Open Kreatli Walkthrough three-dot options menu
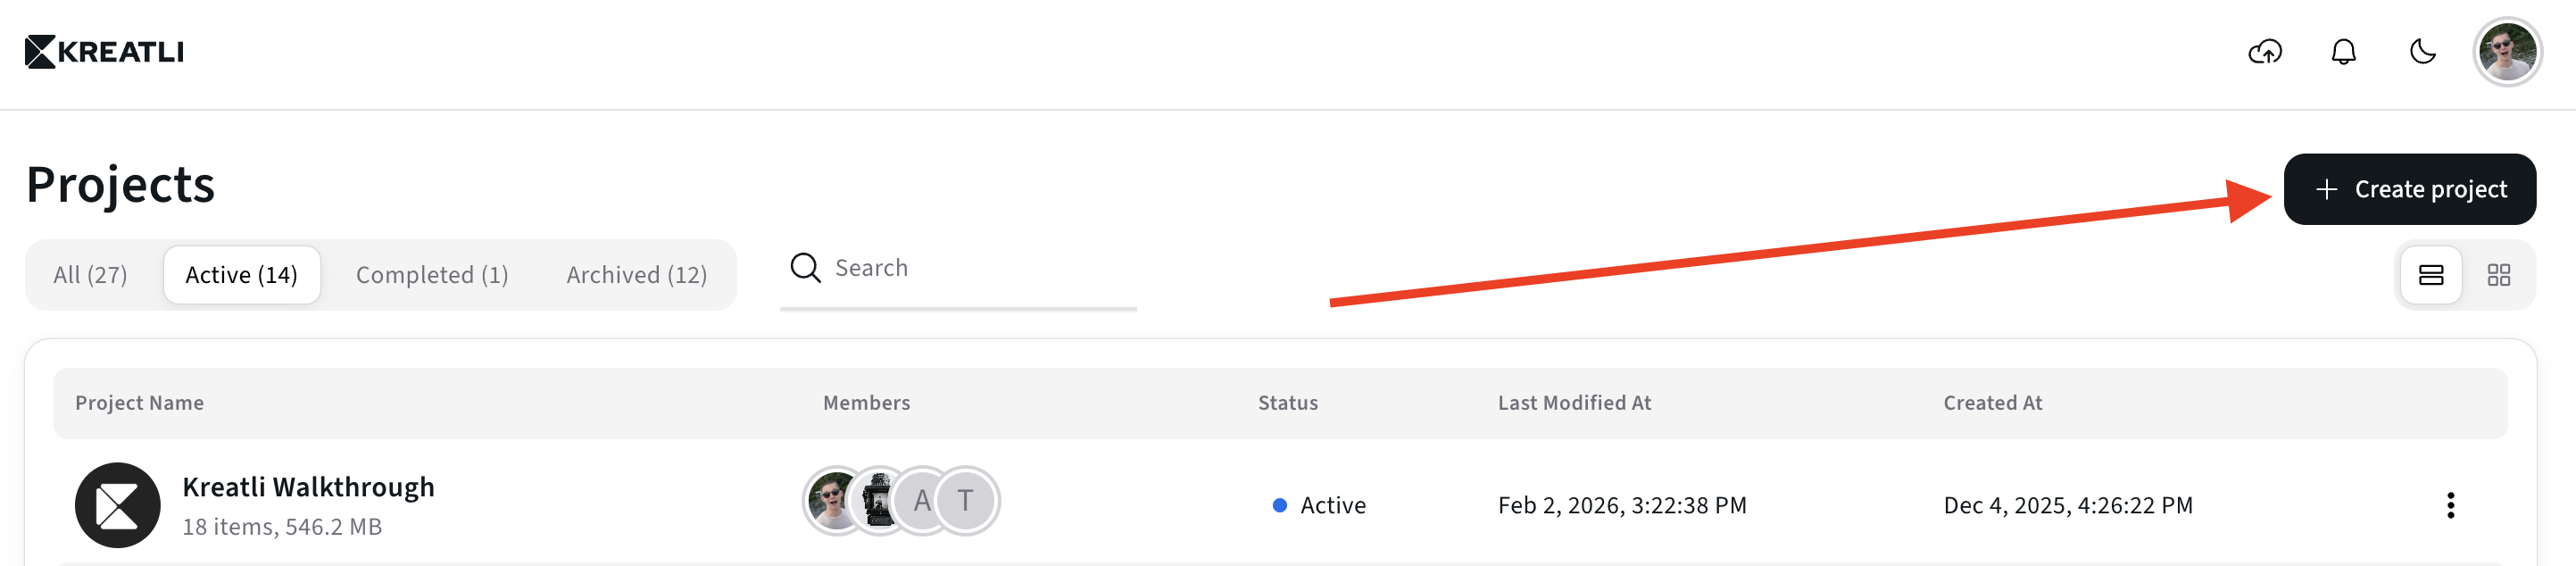This screenshot has height=566, width=2576. pos(2450,505)
